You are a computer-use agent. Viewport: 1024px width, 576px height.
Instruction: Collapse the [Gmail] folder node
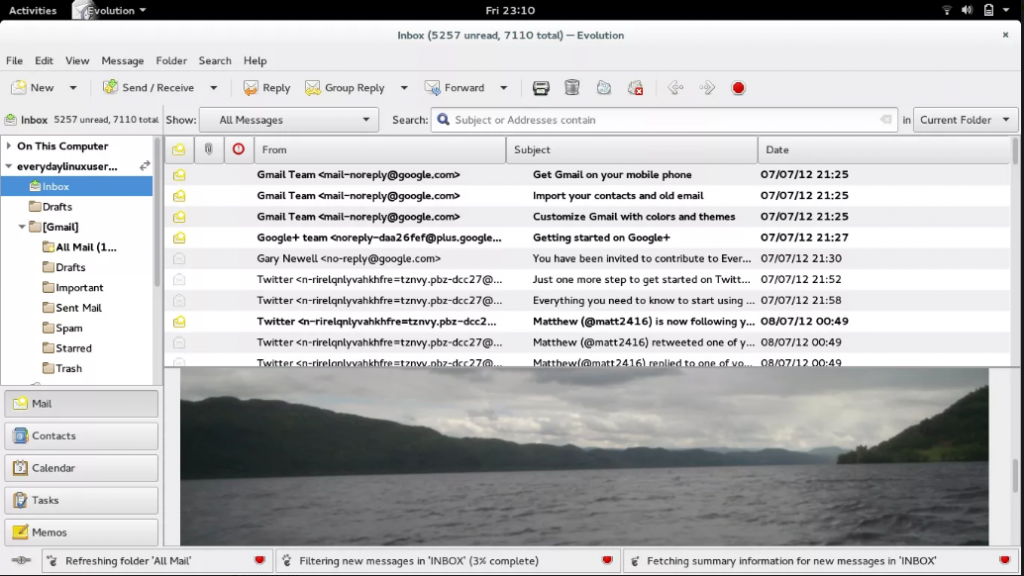pyautogui.click(x=22, y=227)
